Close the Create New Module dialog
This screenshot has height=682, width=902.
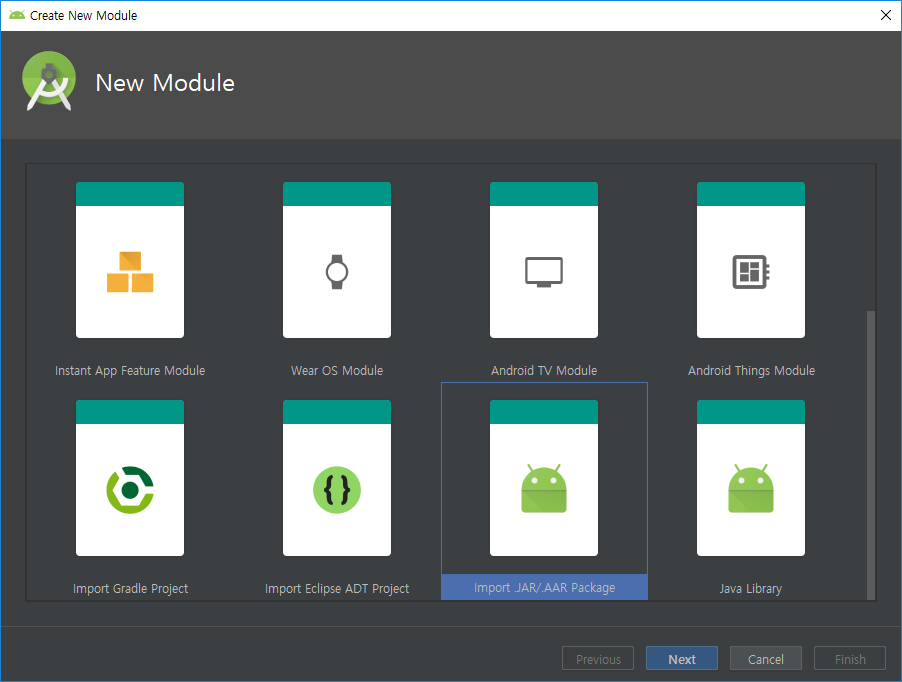[885, 15]
